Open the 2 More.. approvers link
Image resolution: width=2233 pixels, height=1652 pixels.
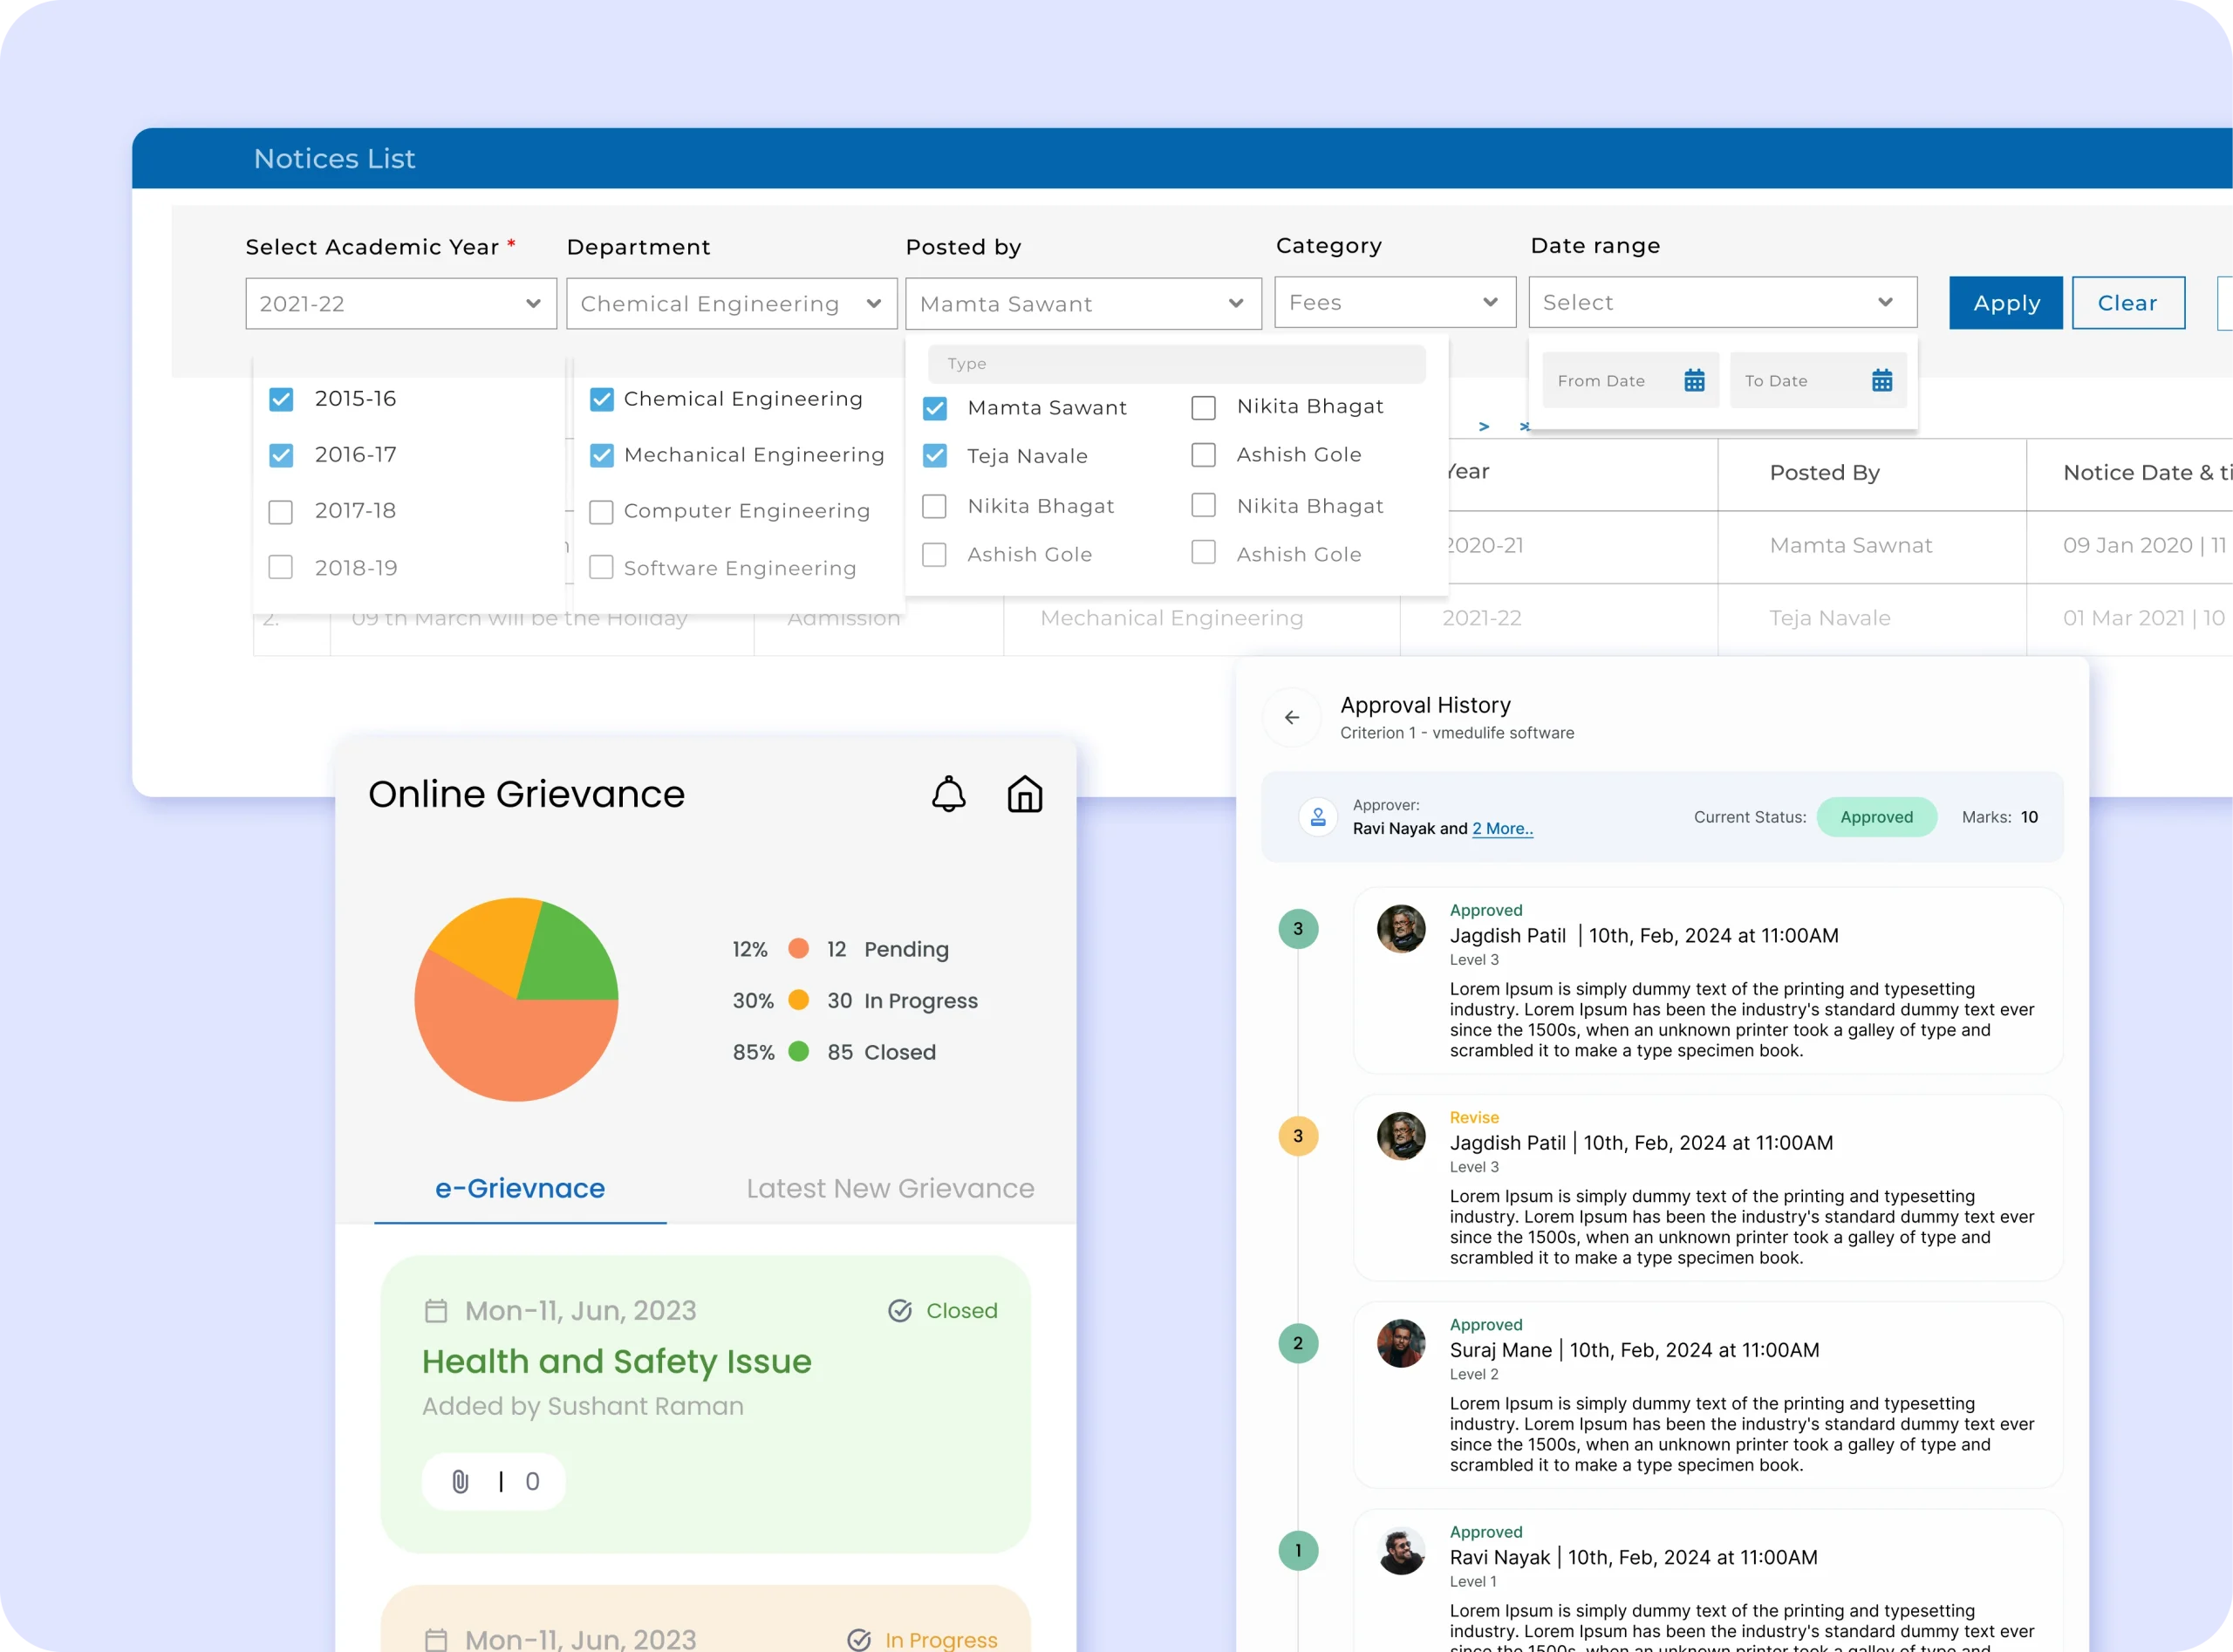pos(1502,829)
